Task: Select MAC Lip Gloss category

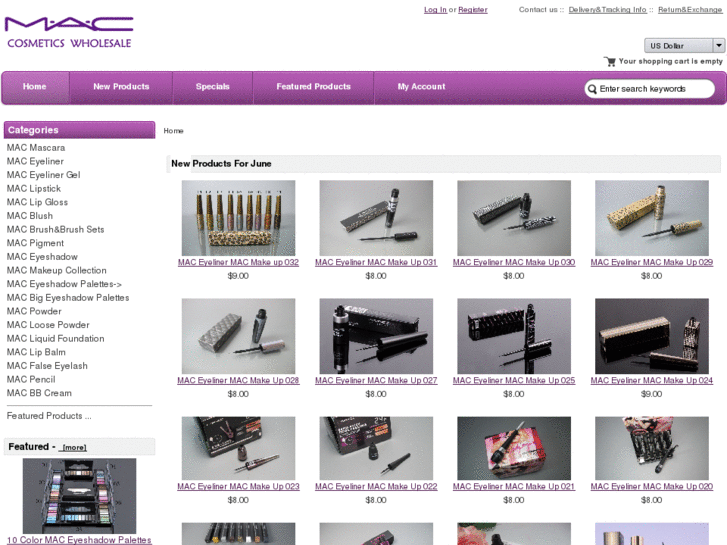Action: point(37,202)
